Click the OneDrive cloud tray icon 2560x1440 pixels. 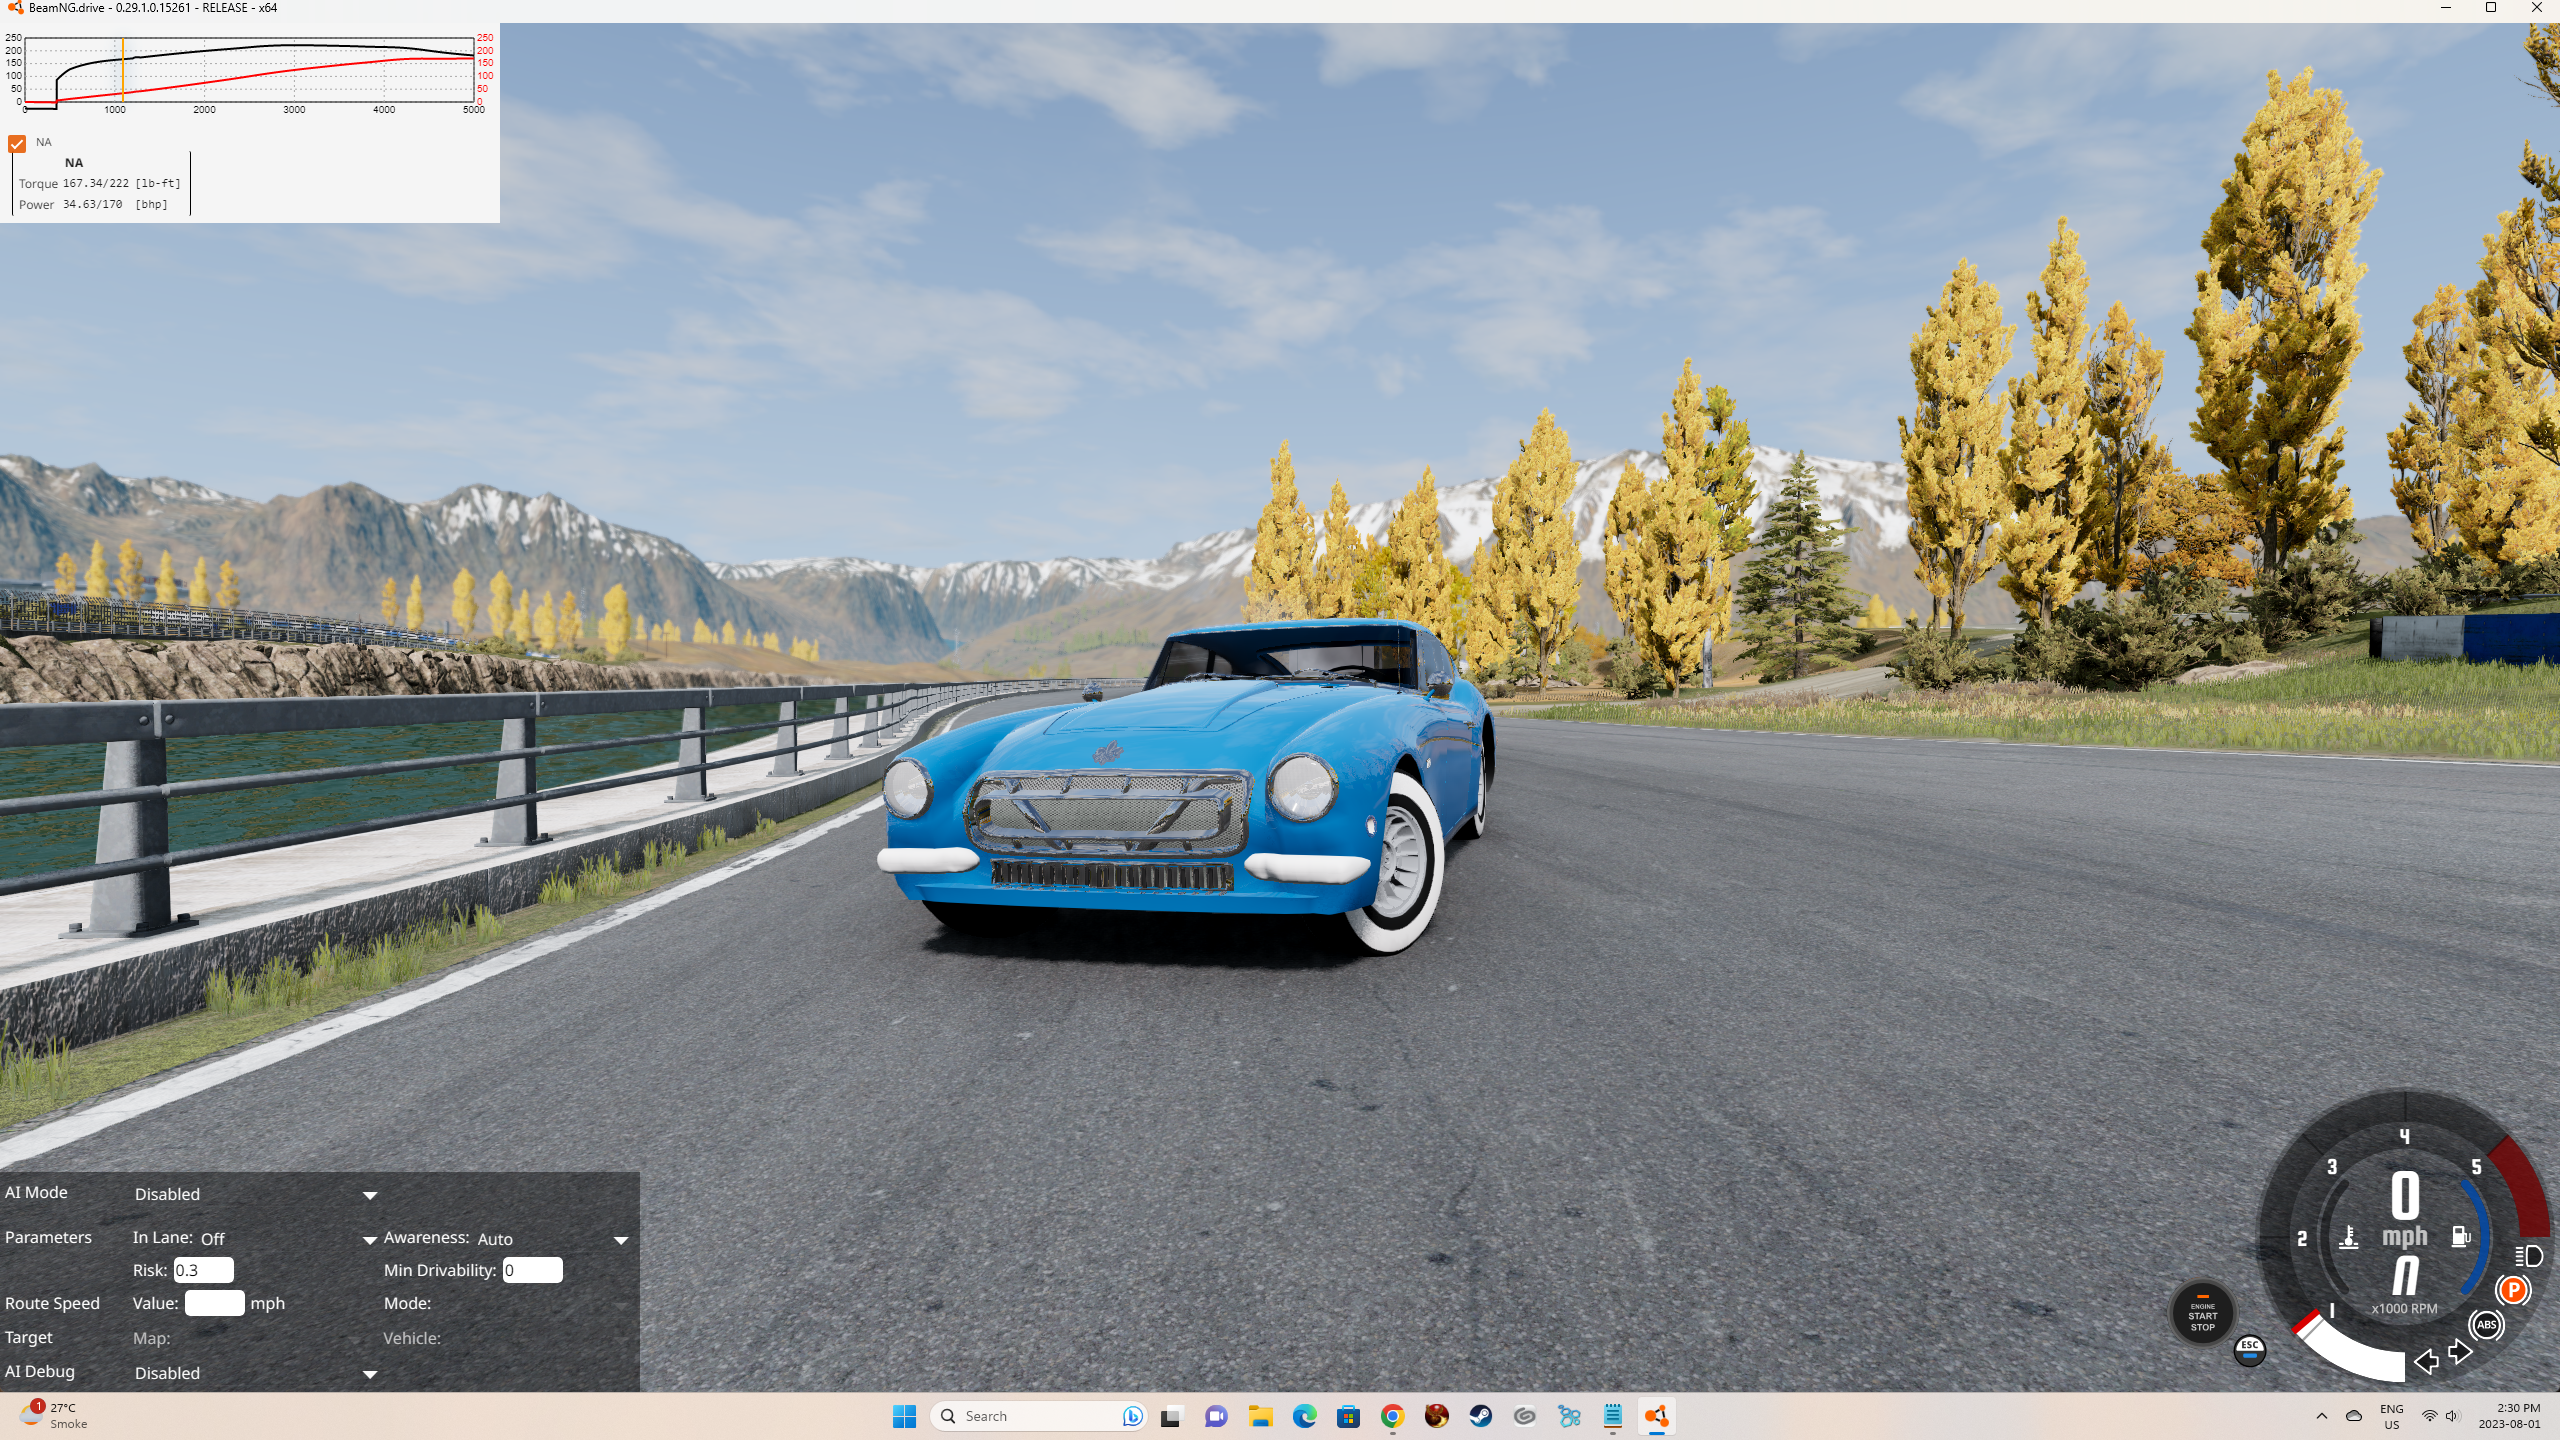click(x=2353, y=1416)
